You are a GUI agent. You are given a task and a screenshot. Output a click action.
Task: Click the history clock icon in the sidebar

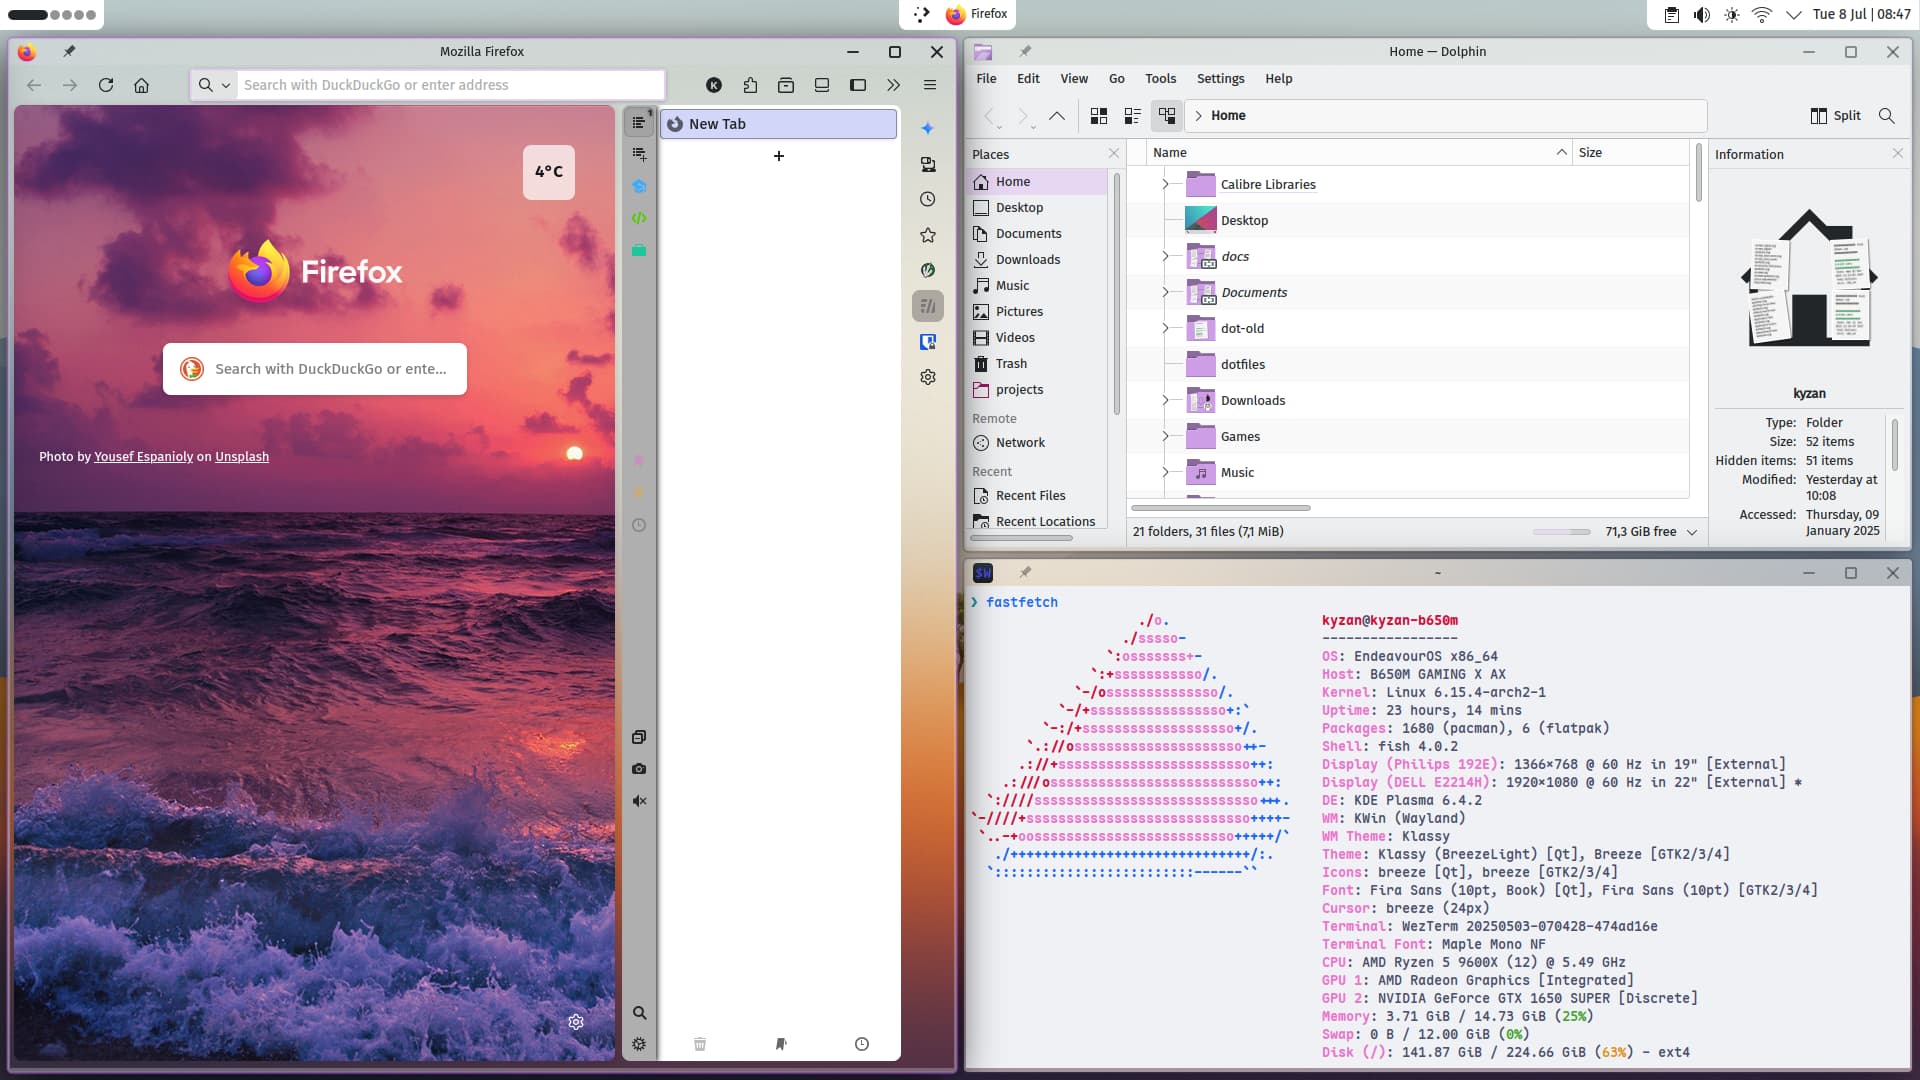tap(928, 199)
